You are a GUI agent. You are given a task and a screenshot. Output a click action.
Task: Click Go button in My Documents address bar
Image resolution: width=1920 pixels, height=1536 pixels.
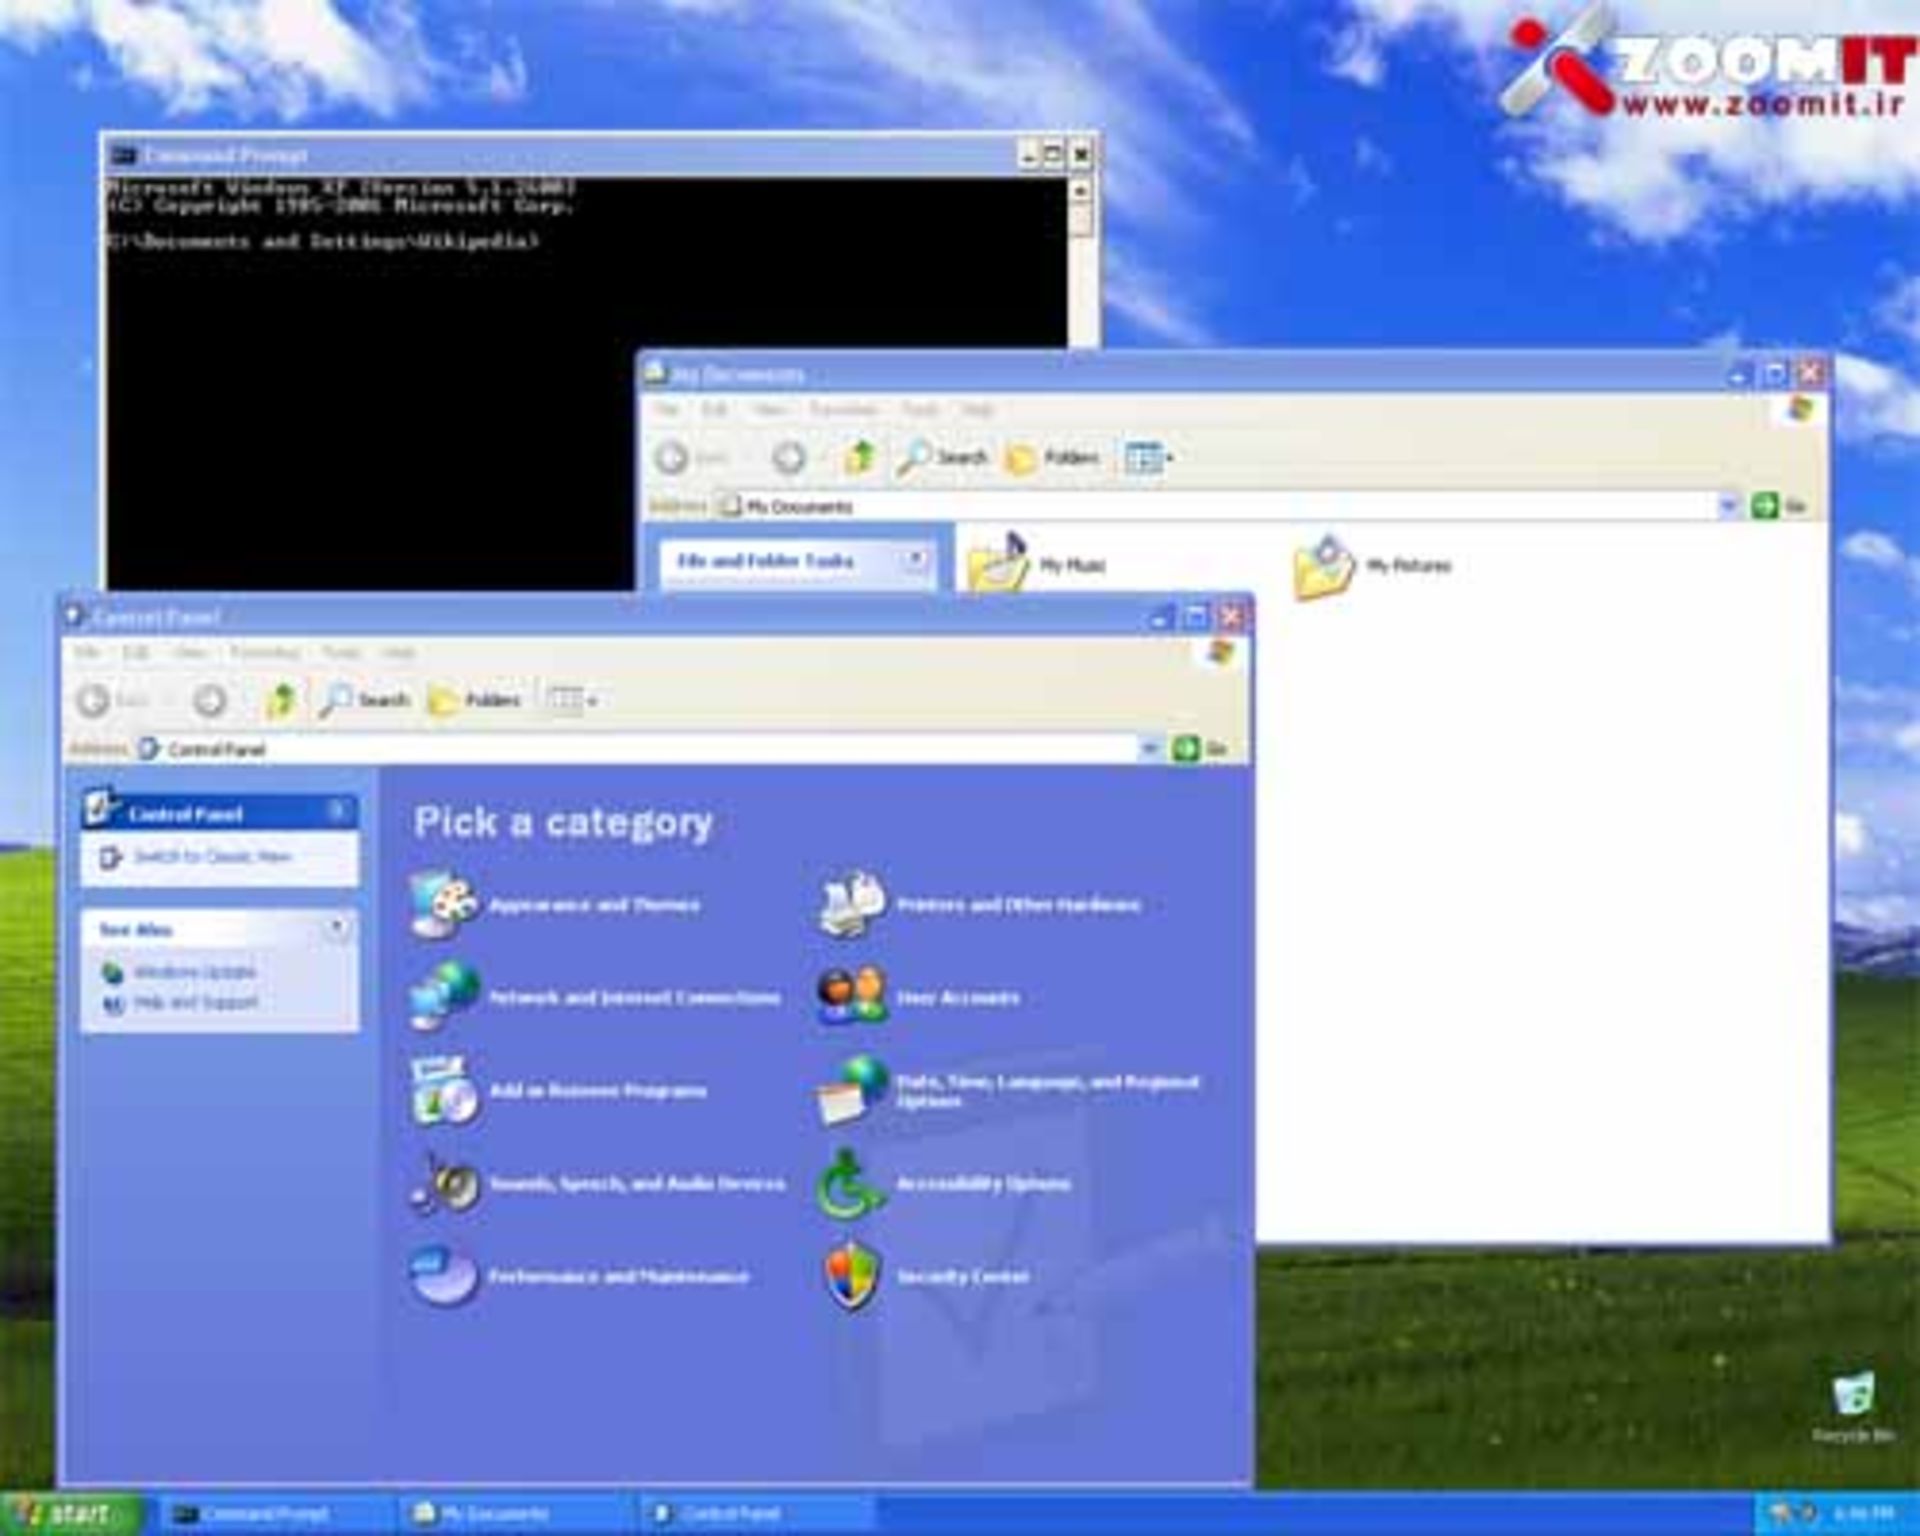point(1779,506)
